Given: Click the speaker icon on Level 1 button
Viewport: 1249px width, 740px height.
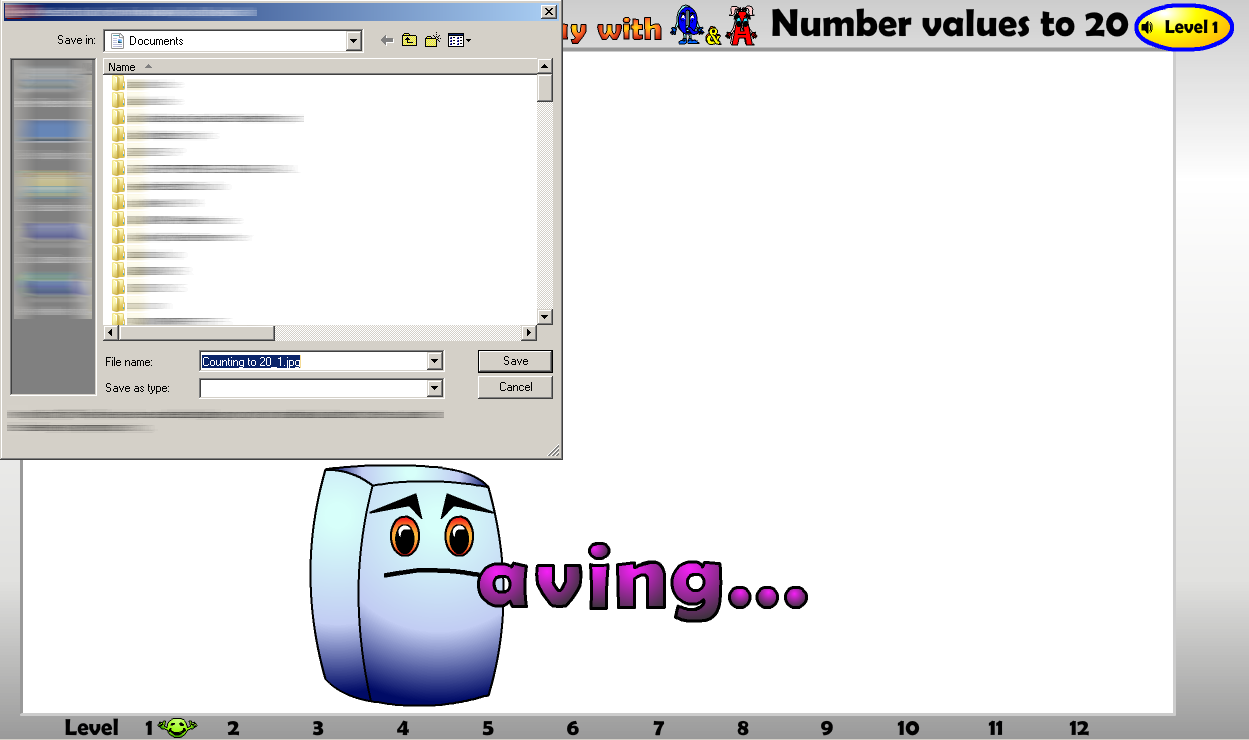Looking at the screenshot, I should point(1147,27).
